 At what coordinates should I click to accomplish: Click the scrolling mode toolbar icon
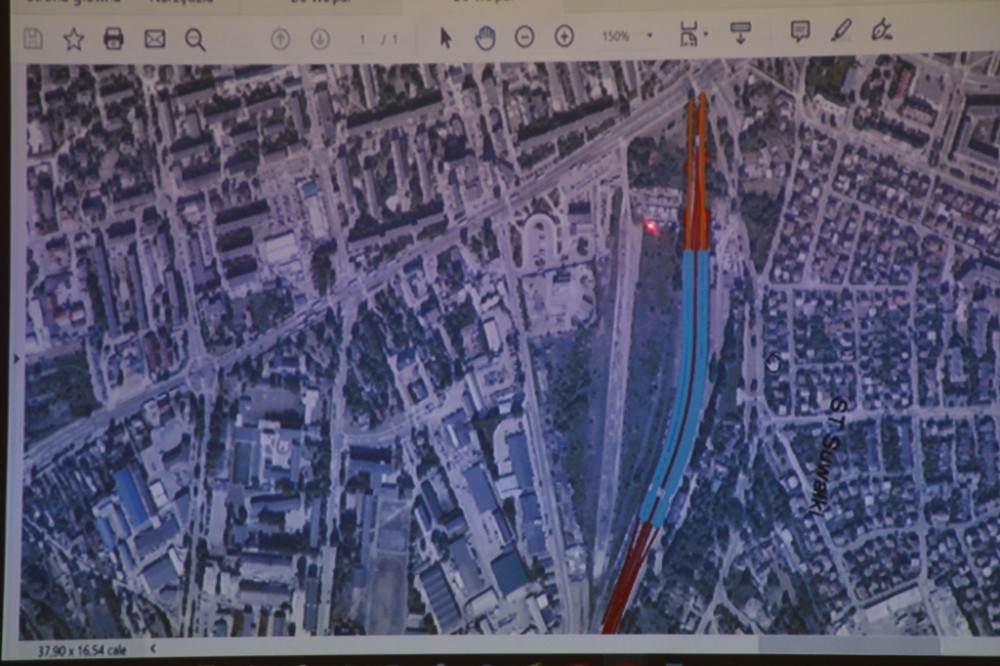(x=741, y=33)
